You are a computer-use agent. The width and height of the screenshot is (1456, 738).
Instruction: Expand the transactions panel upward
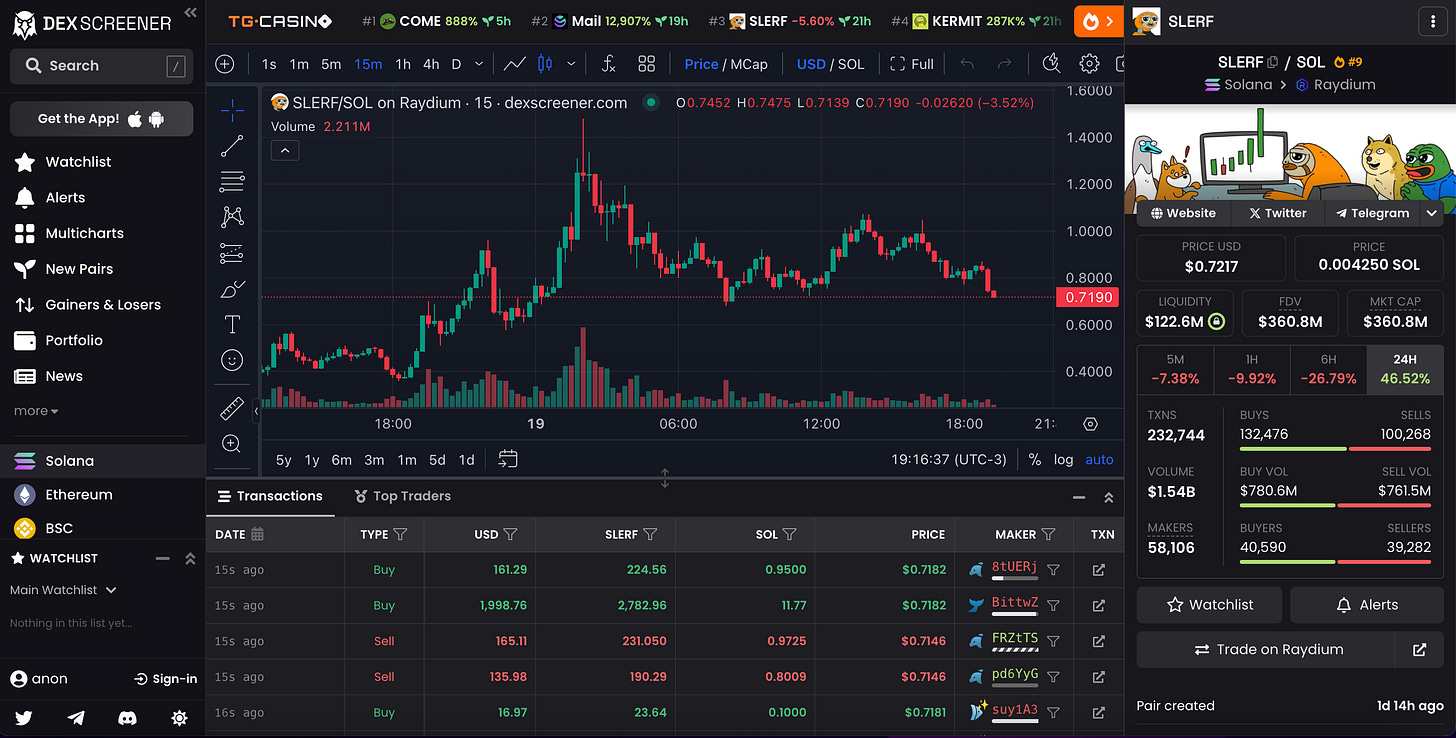pyautogui.click(x=1108, y=497)
